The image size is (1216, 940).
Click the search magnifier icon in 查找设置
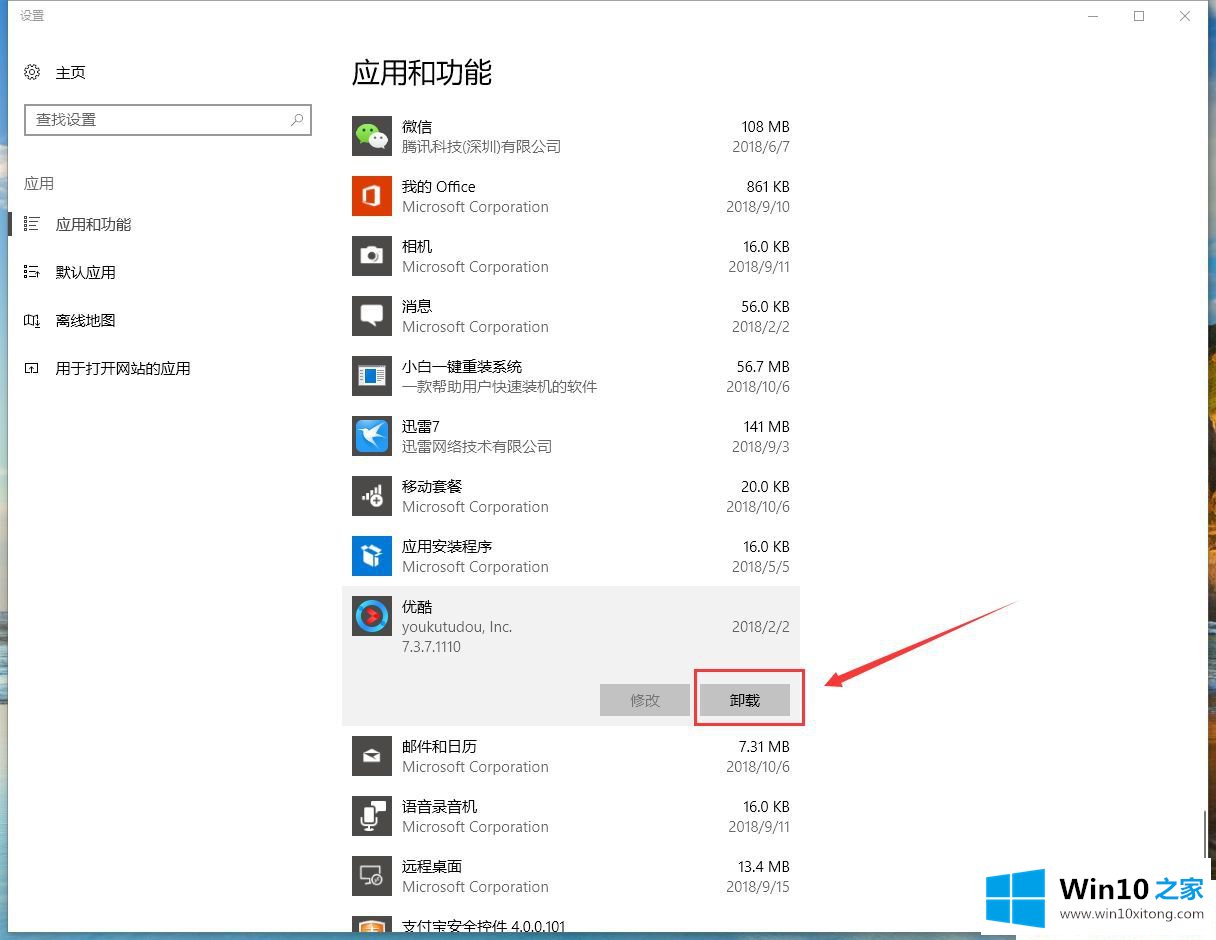pyautogui.click(x=297, y=119)
